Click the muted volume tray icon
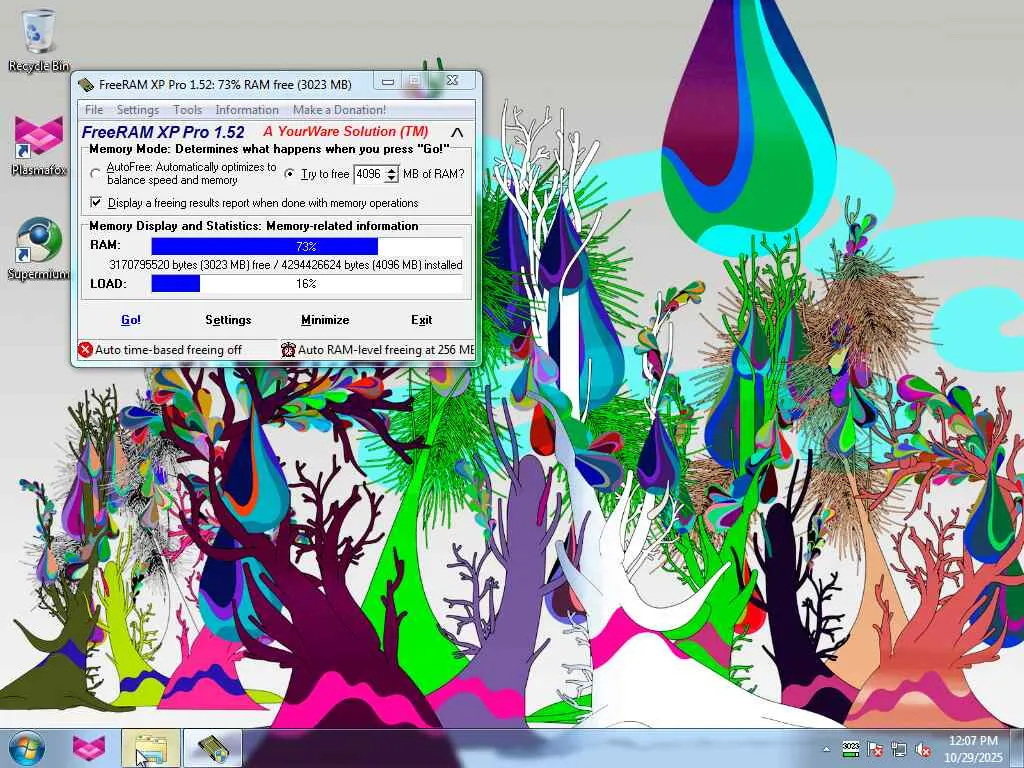Screen dimensions: 1024x768 [923, 749]
